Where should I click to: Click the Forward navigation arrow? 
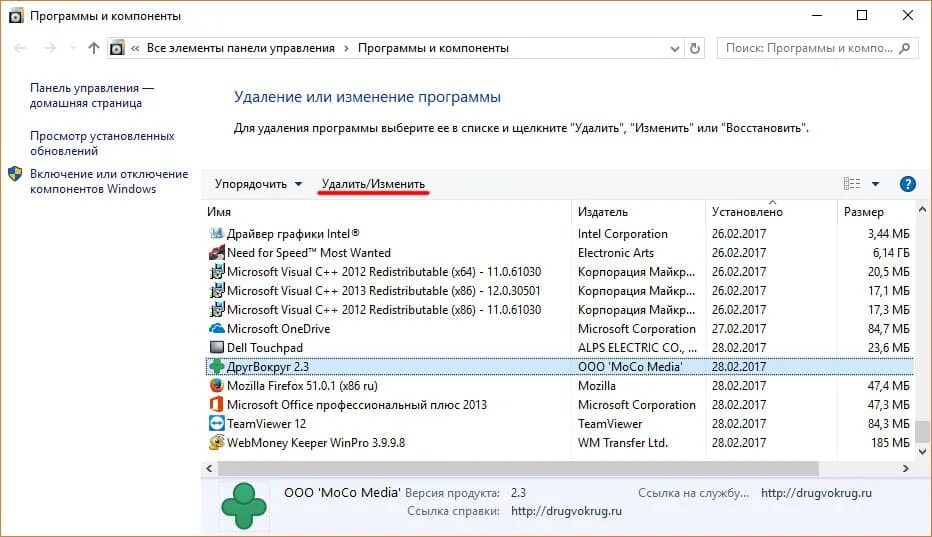[x=50, y=48]
